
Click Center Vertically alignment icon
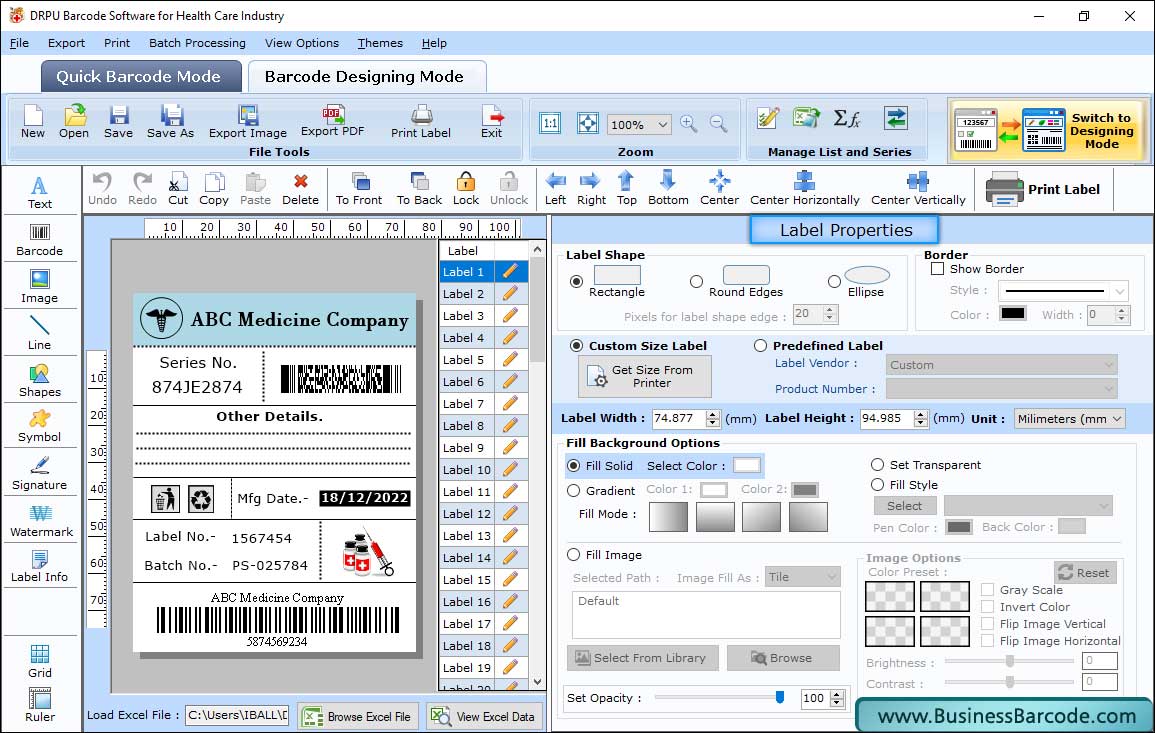point(918,189)
